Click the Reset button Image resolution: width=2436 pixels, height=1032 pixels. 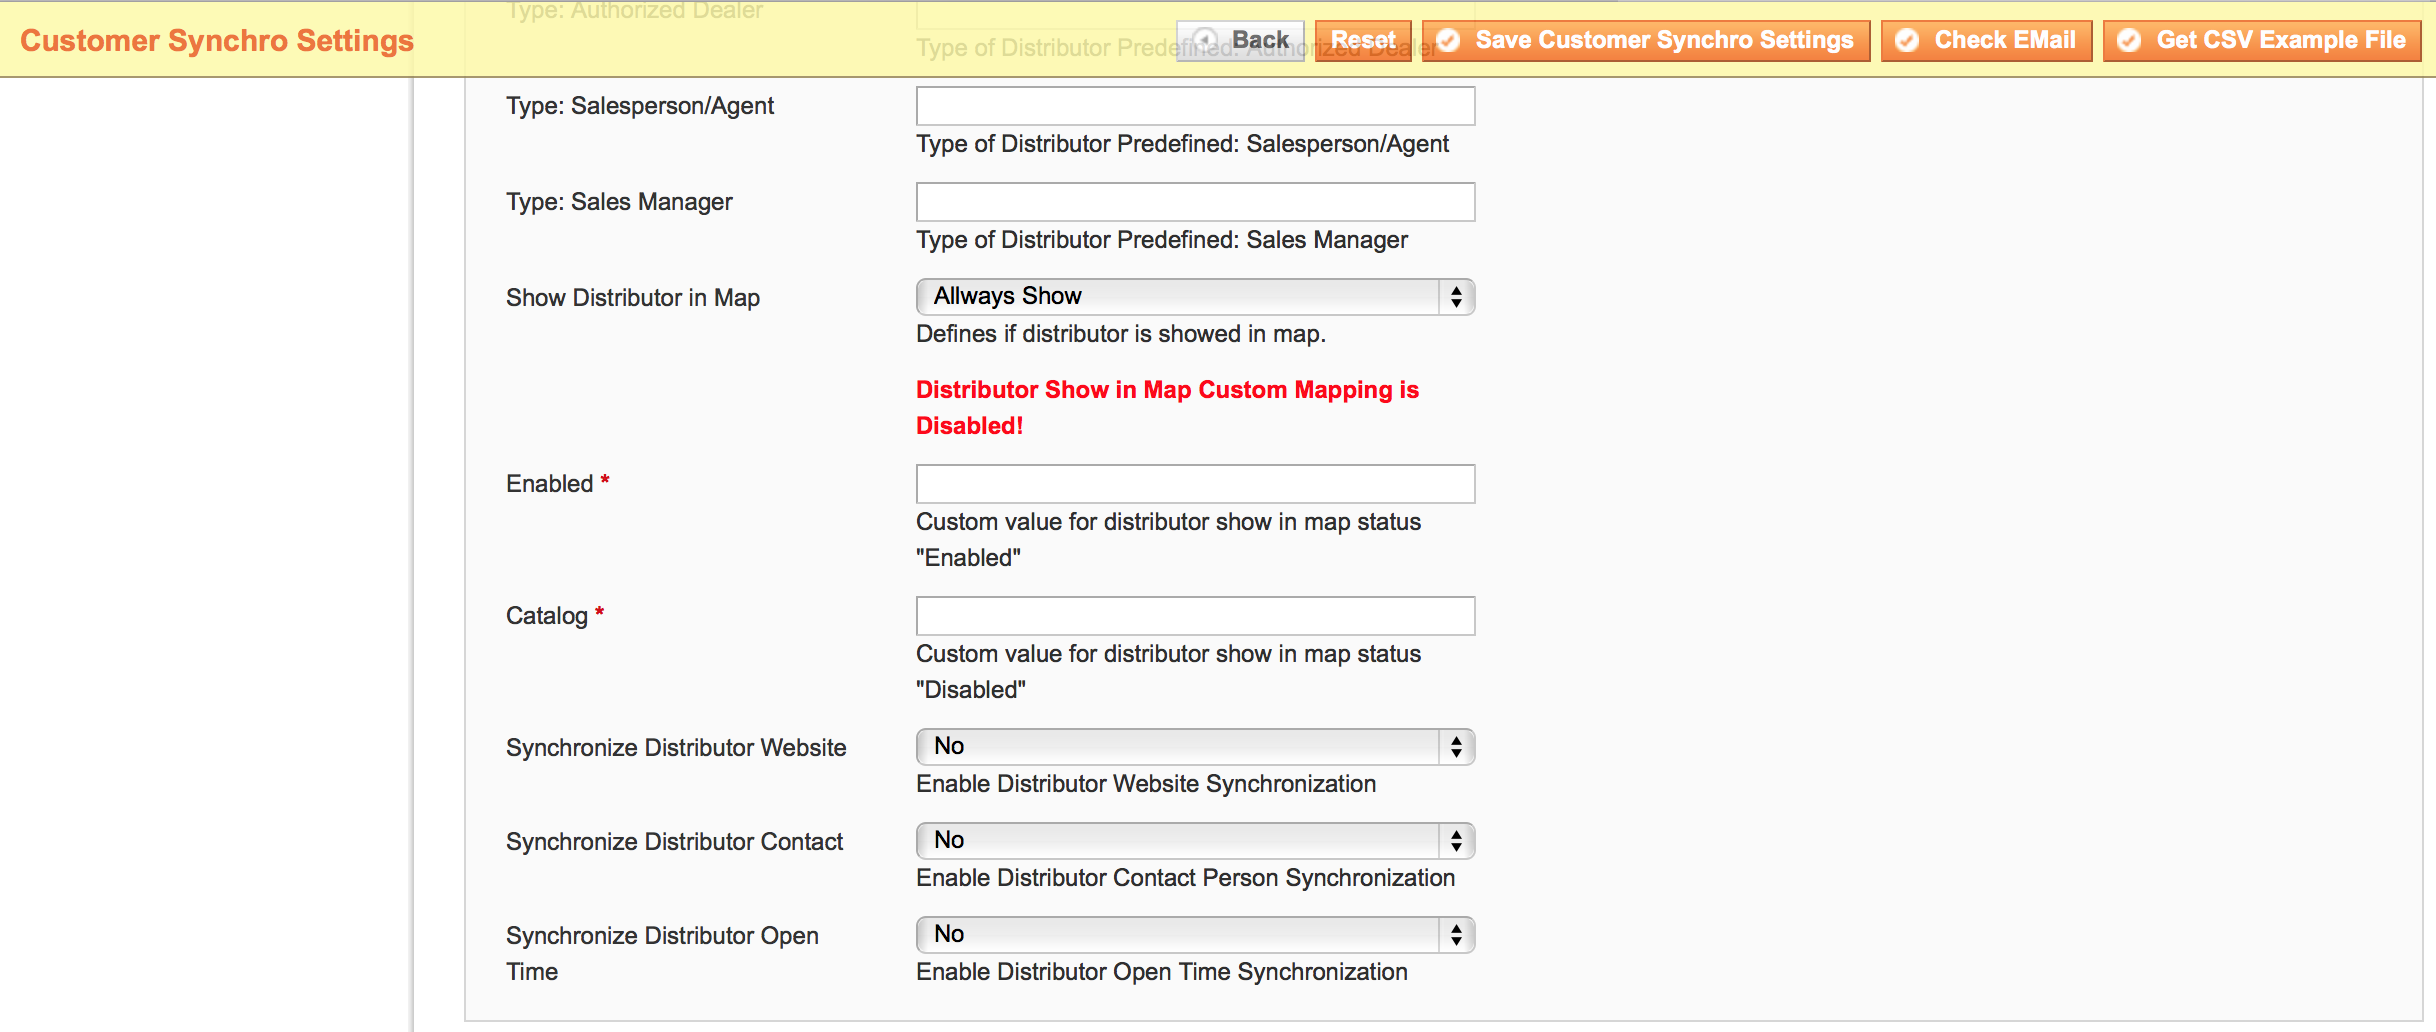1363,41
